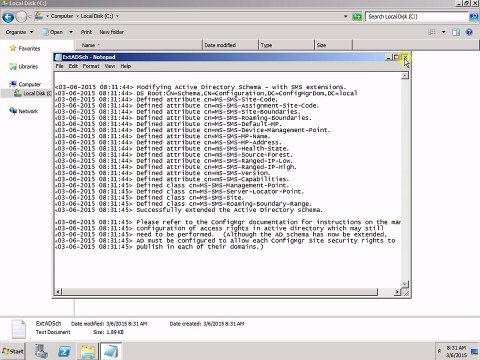This screenshot has height=360, width=480.
Task: Open the Organize dropdown menu
Action: point(19,32)
